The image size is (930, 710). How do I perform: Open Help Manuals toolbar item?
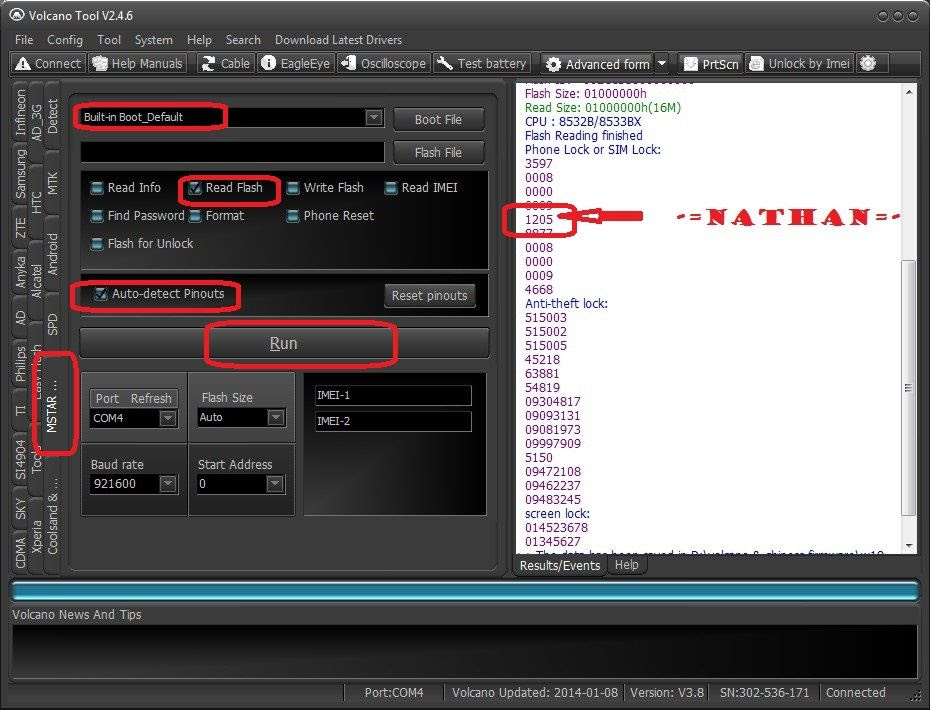137,63
